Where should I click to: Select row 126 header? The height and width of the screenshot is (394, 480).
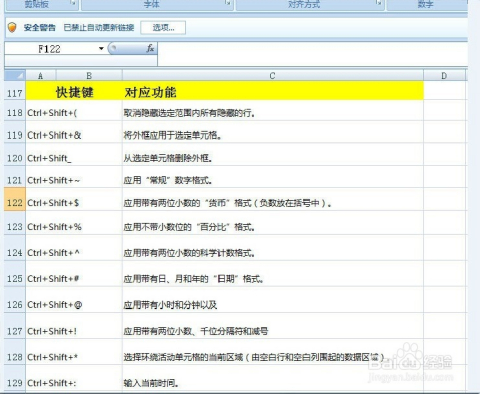click(15, 300)
